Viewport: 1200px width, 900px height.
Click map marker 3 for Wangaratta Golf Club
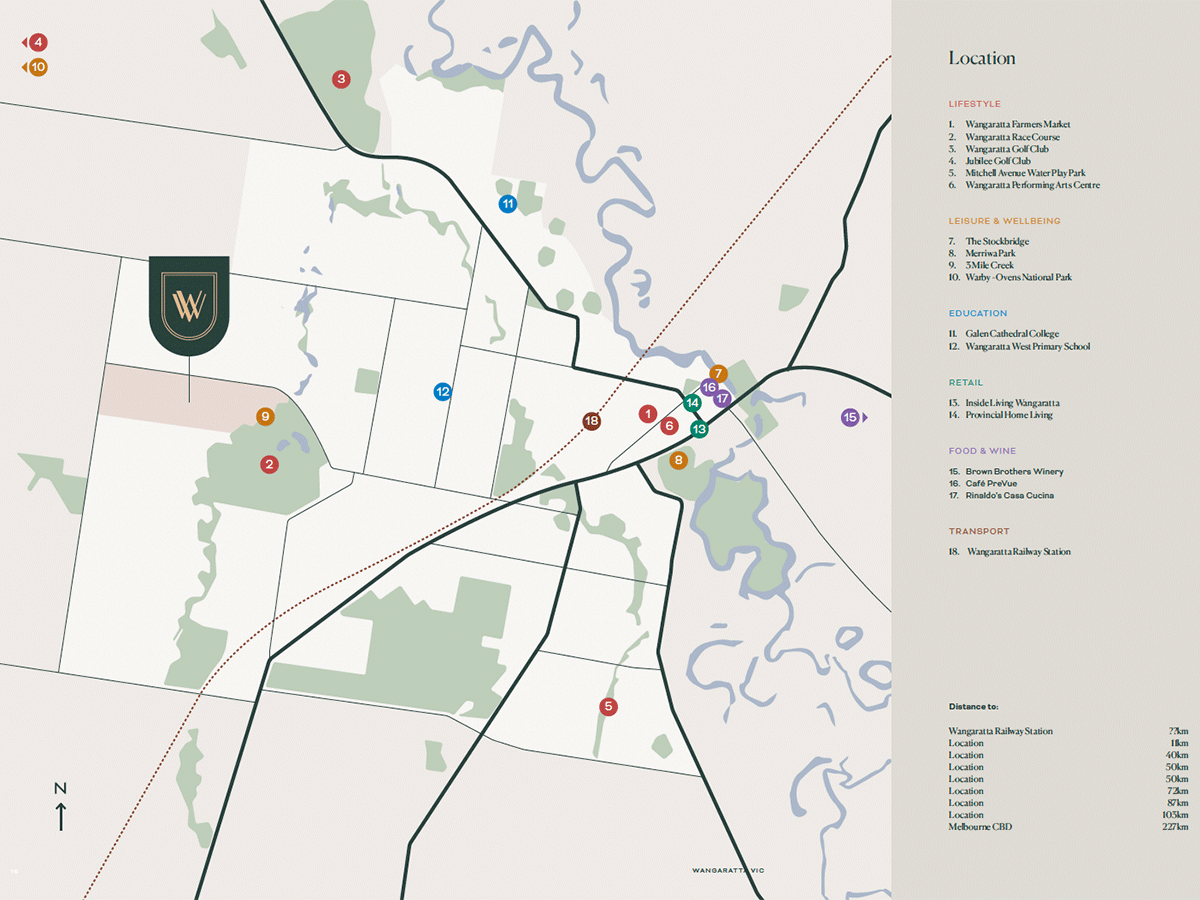[x=341, y=79]
